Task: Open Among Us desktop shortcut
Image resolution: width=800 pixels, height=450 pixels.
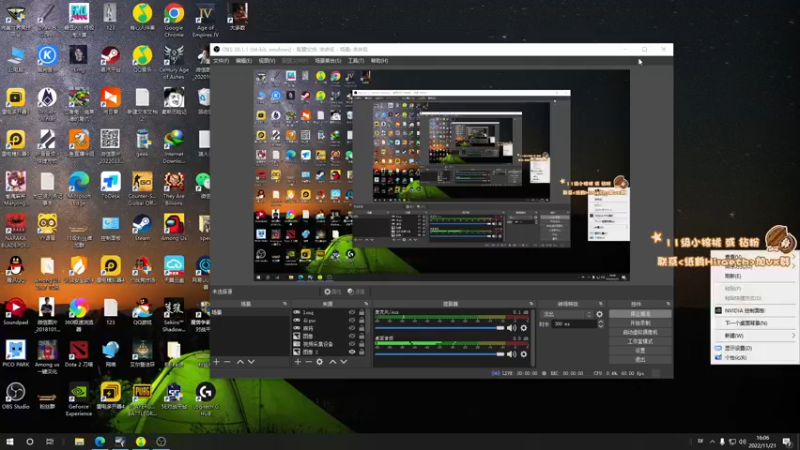Action: (173, 228)
